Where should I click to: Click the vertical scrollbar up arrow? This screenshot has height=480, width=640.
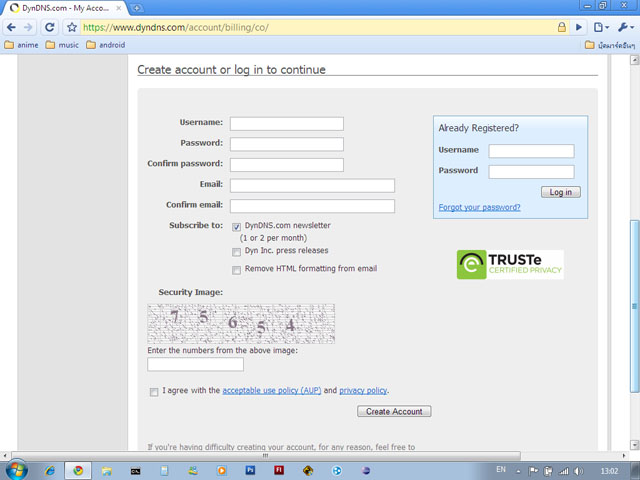click(634, 60)
